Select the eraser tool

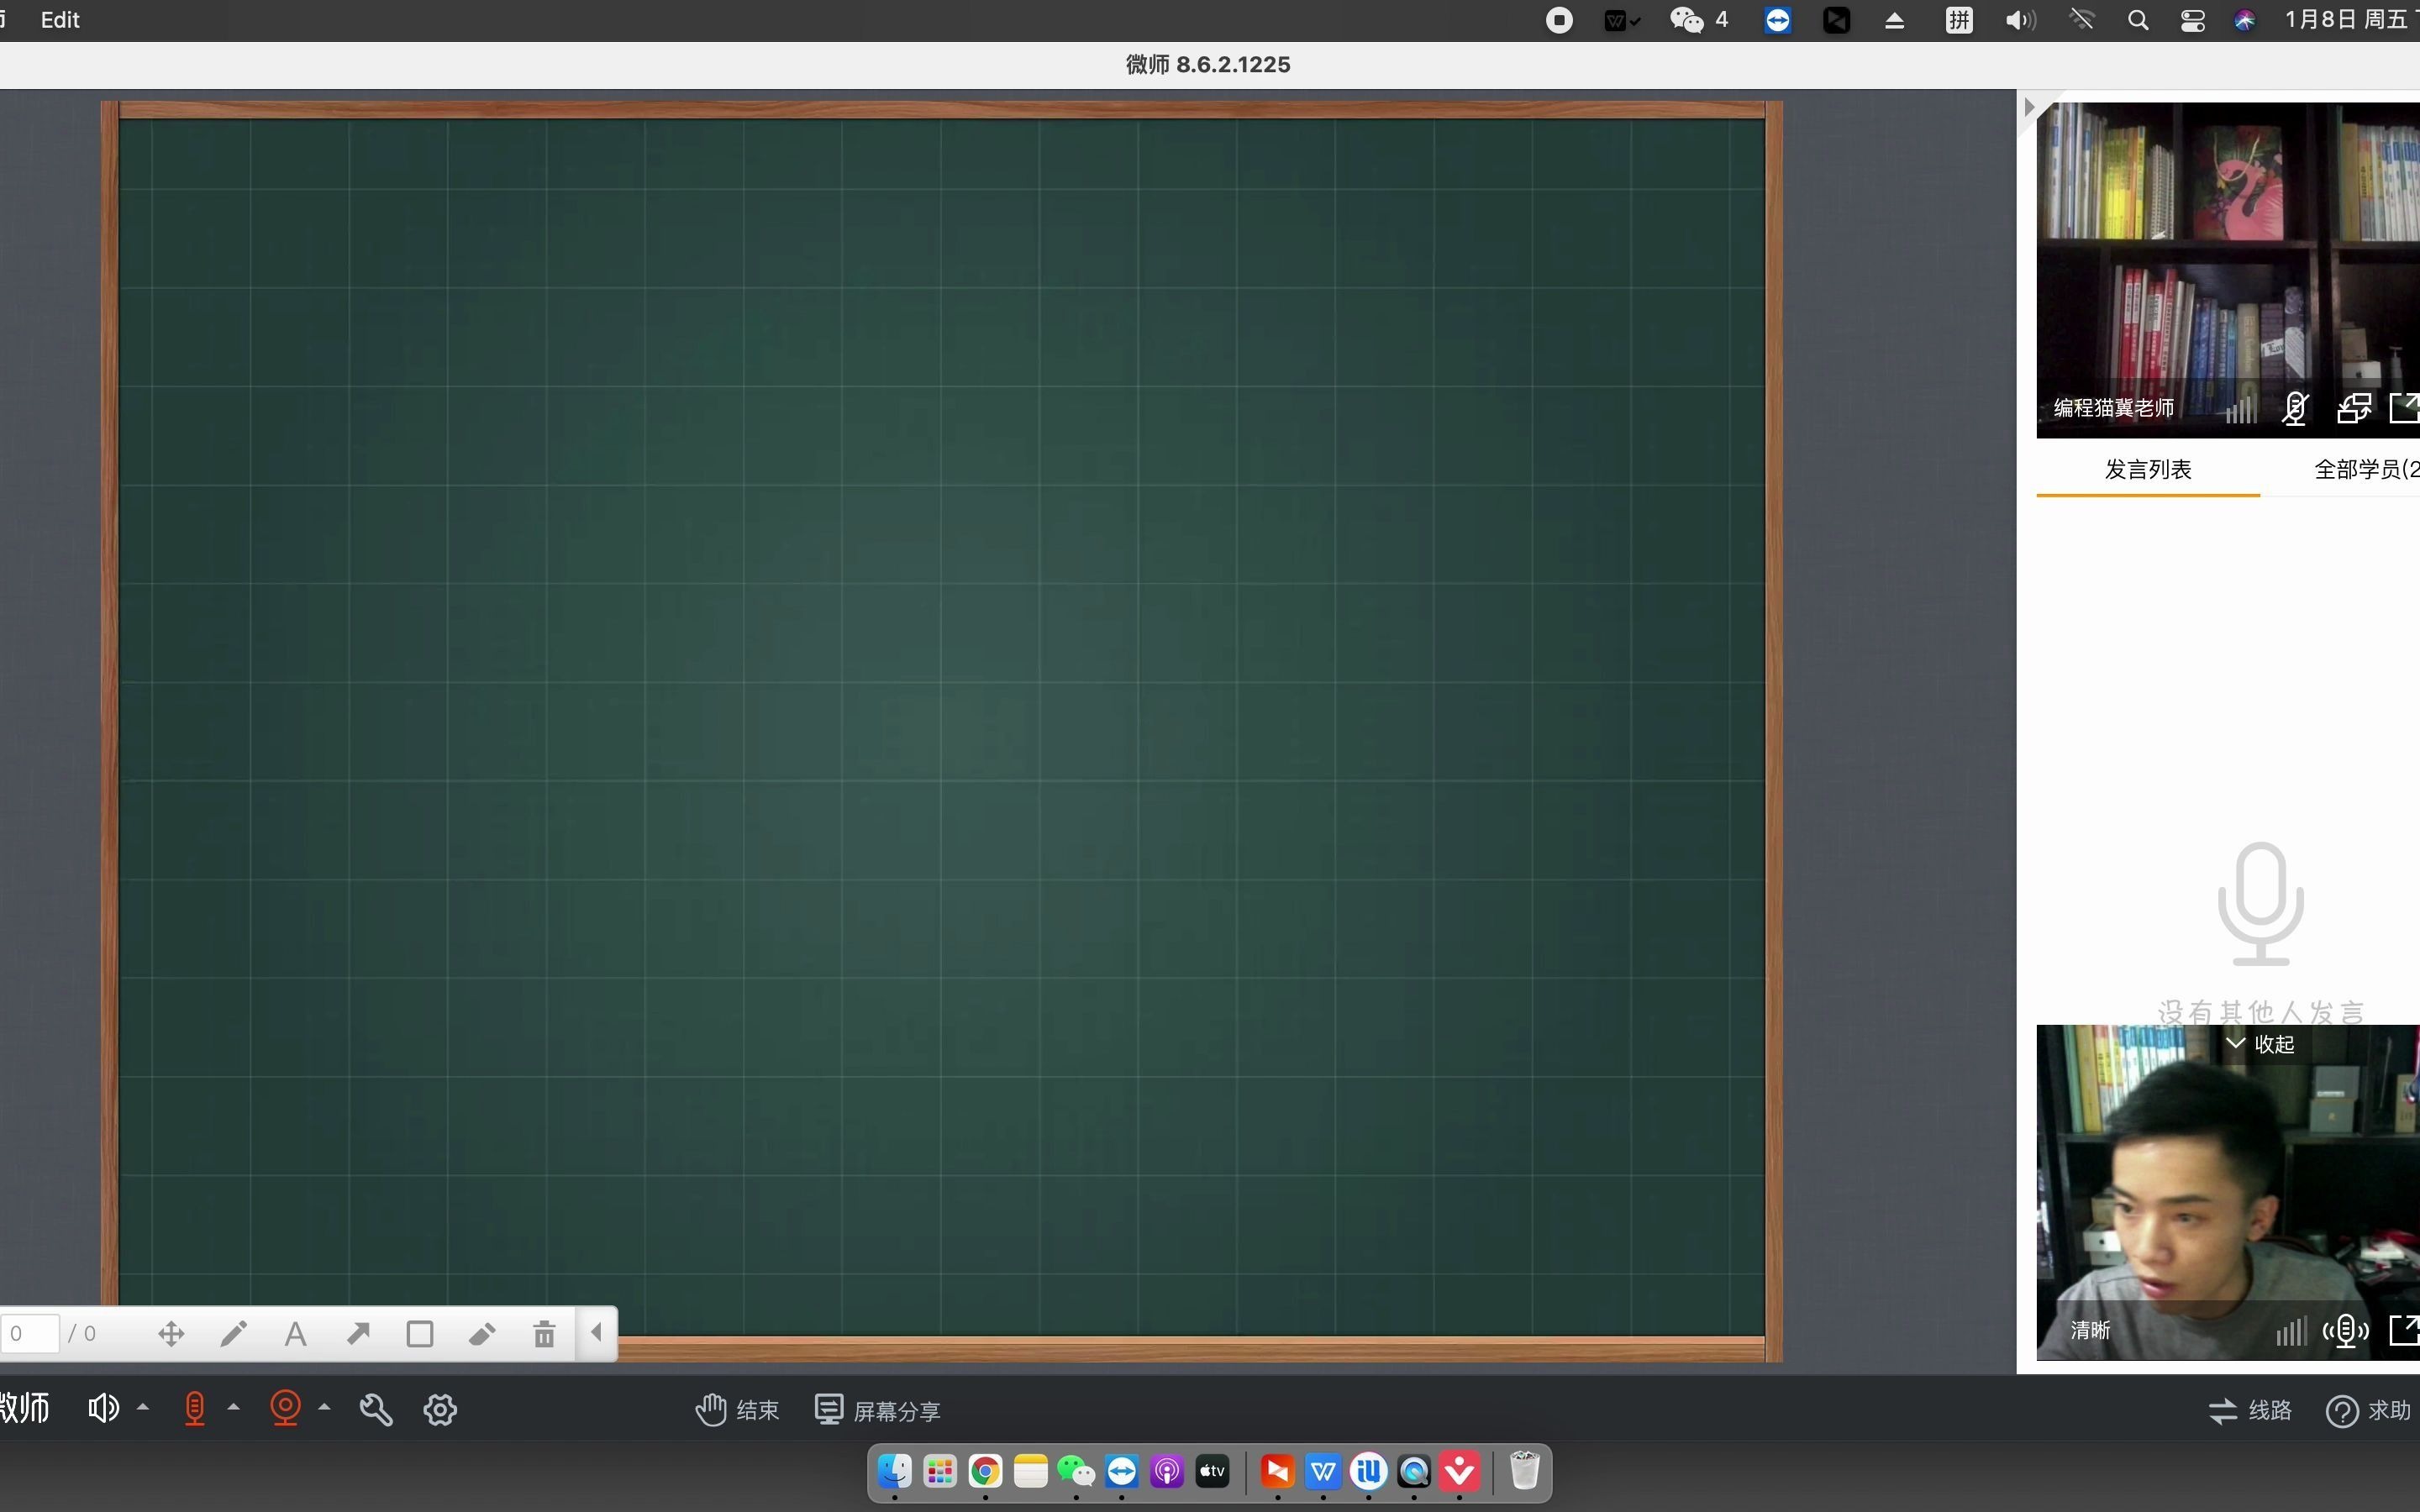click(x=482, y=1332)
